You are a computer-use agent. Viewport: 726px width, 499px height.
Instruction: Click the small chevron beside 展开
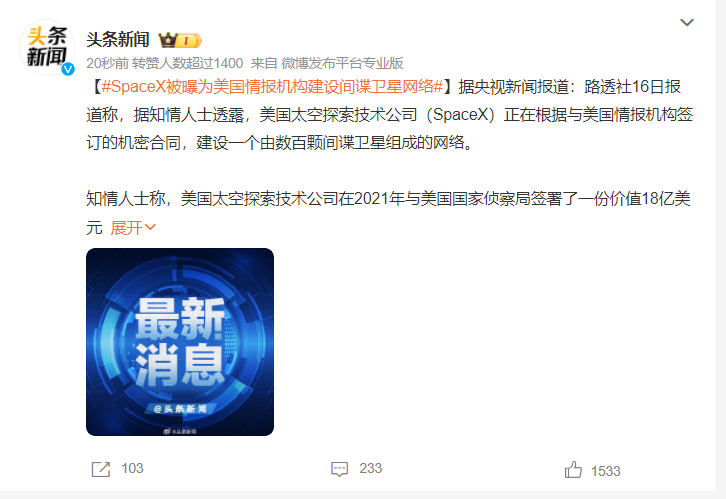click(x=150, y=227)
